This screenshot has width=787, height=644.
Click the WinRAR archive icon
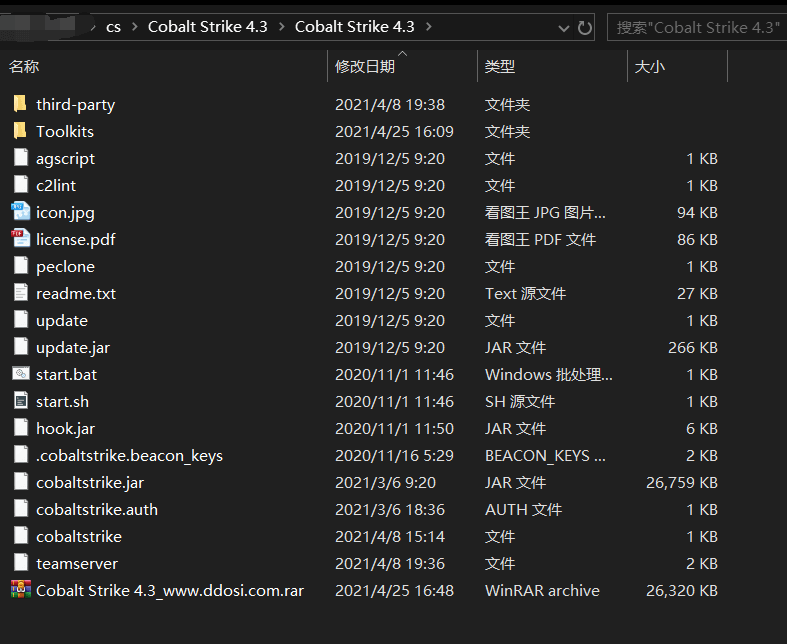coord(21,590)
